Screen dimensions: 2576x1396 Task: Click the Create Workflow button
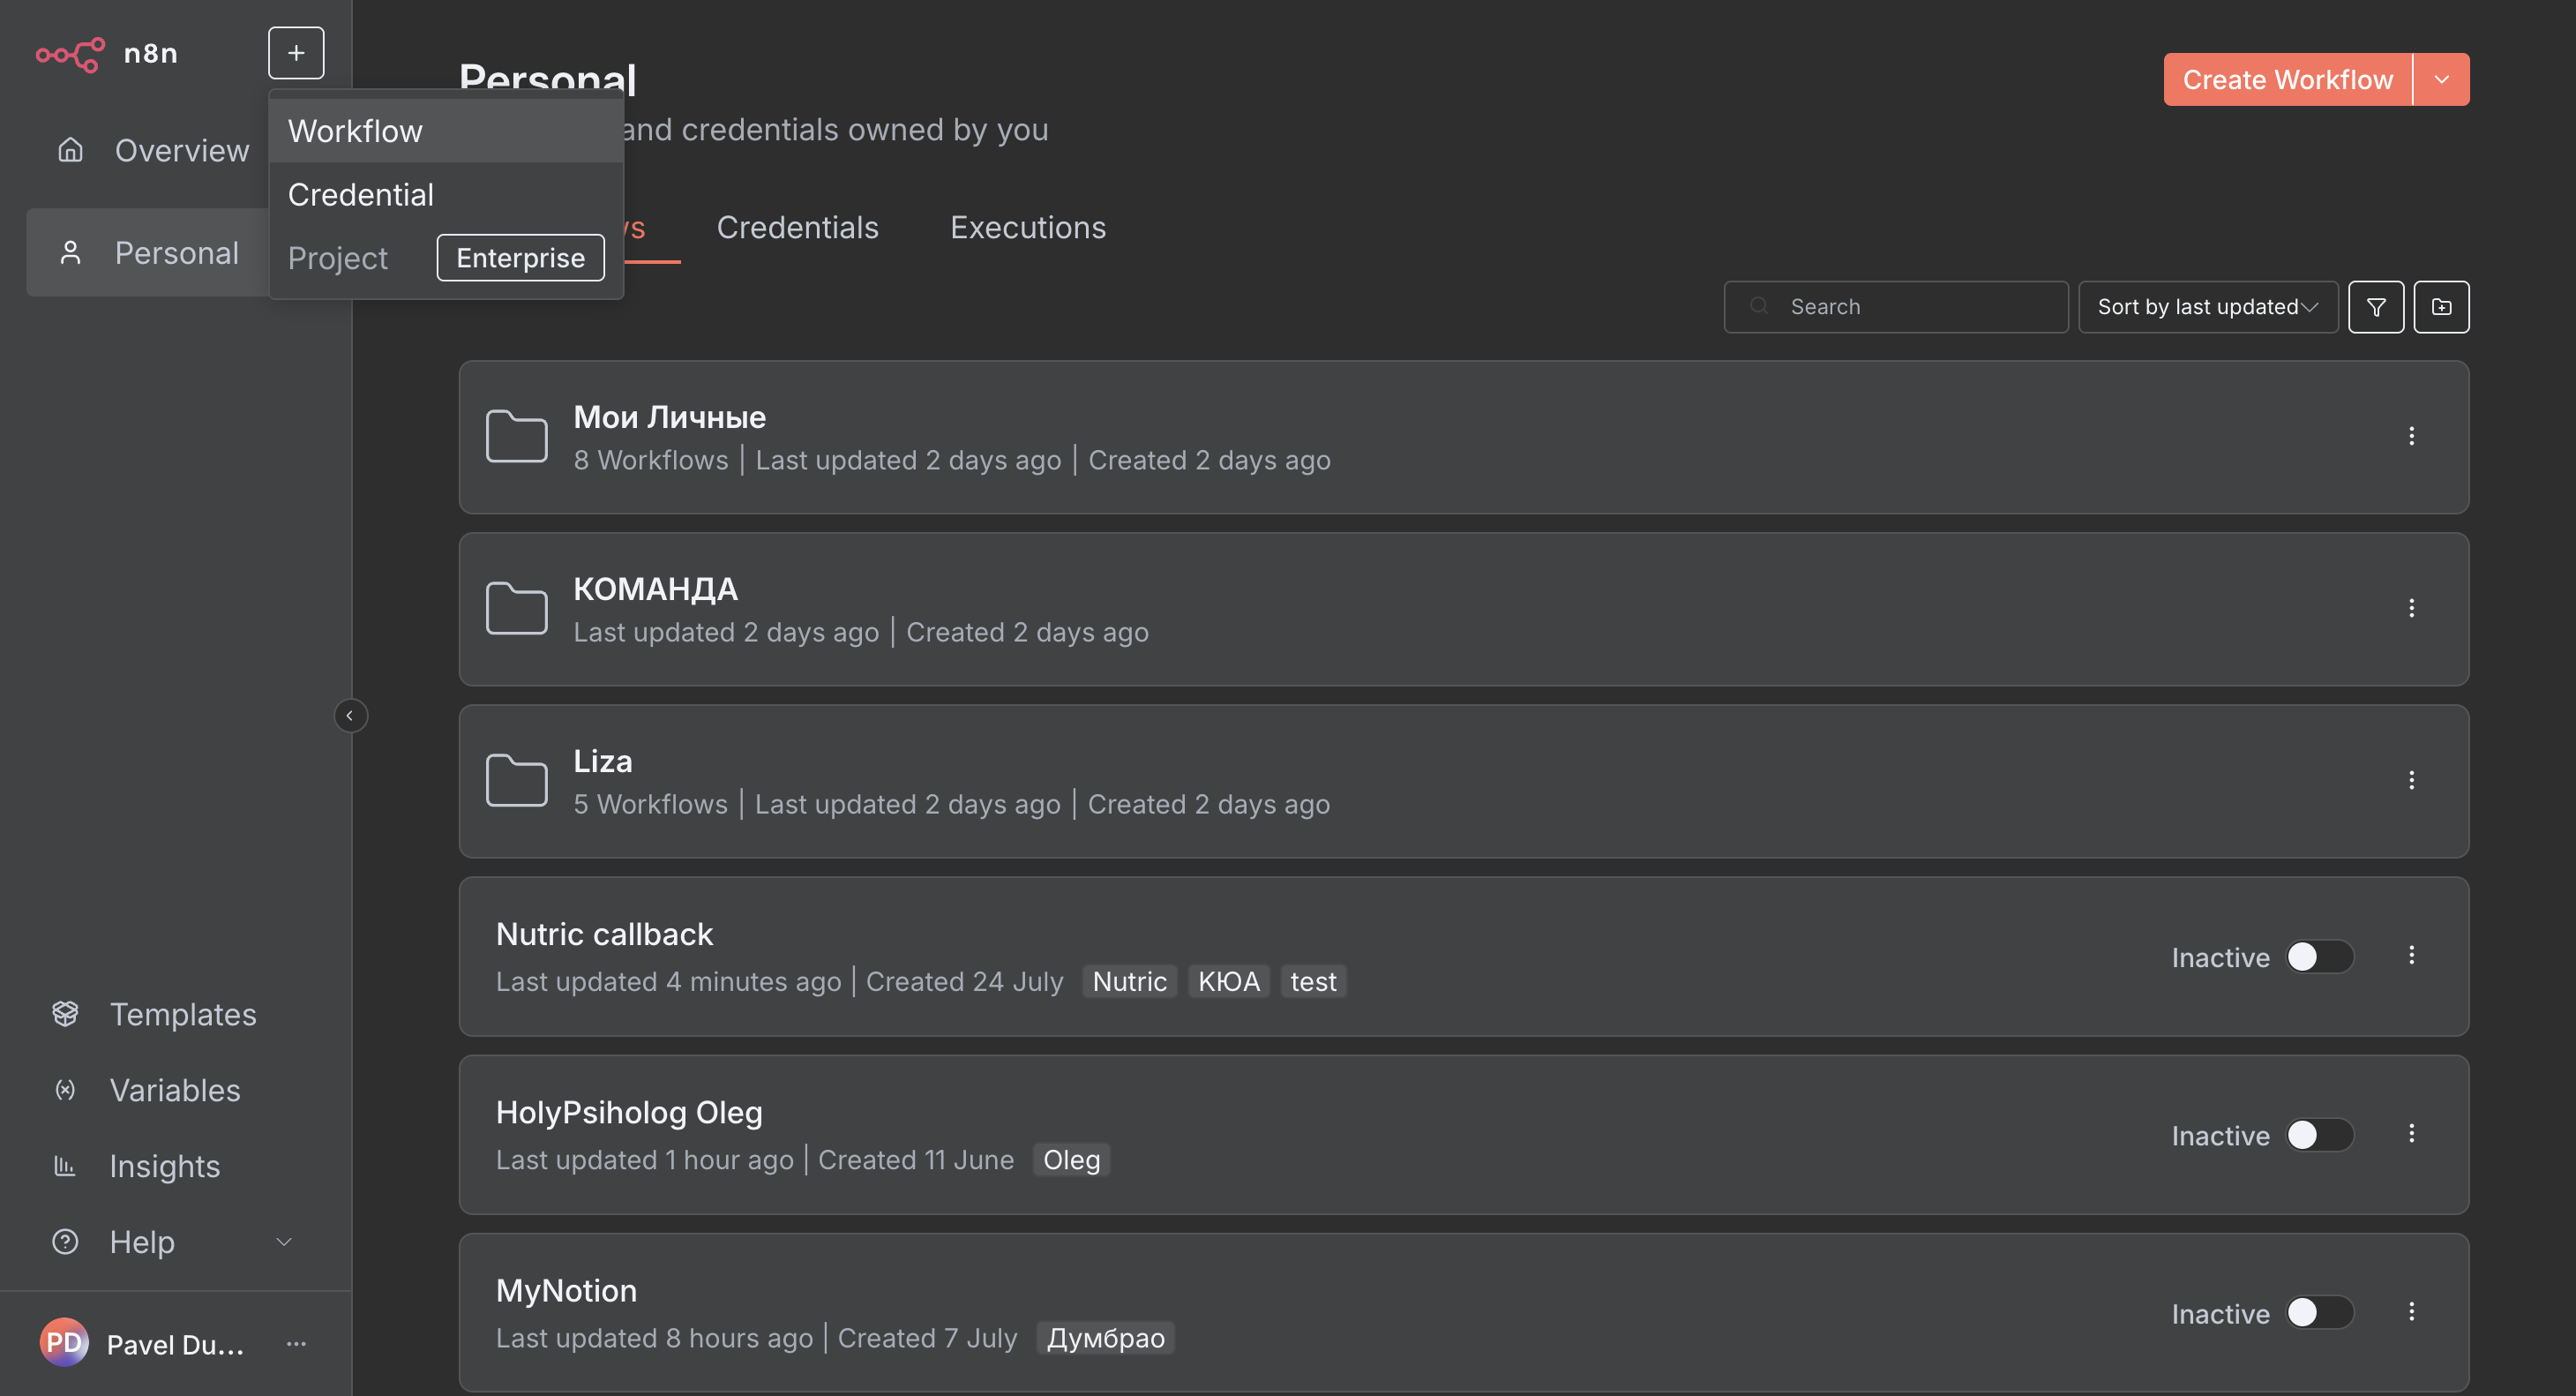pos(2287,80)
